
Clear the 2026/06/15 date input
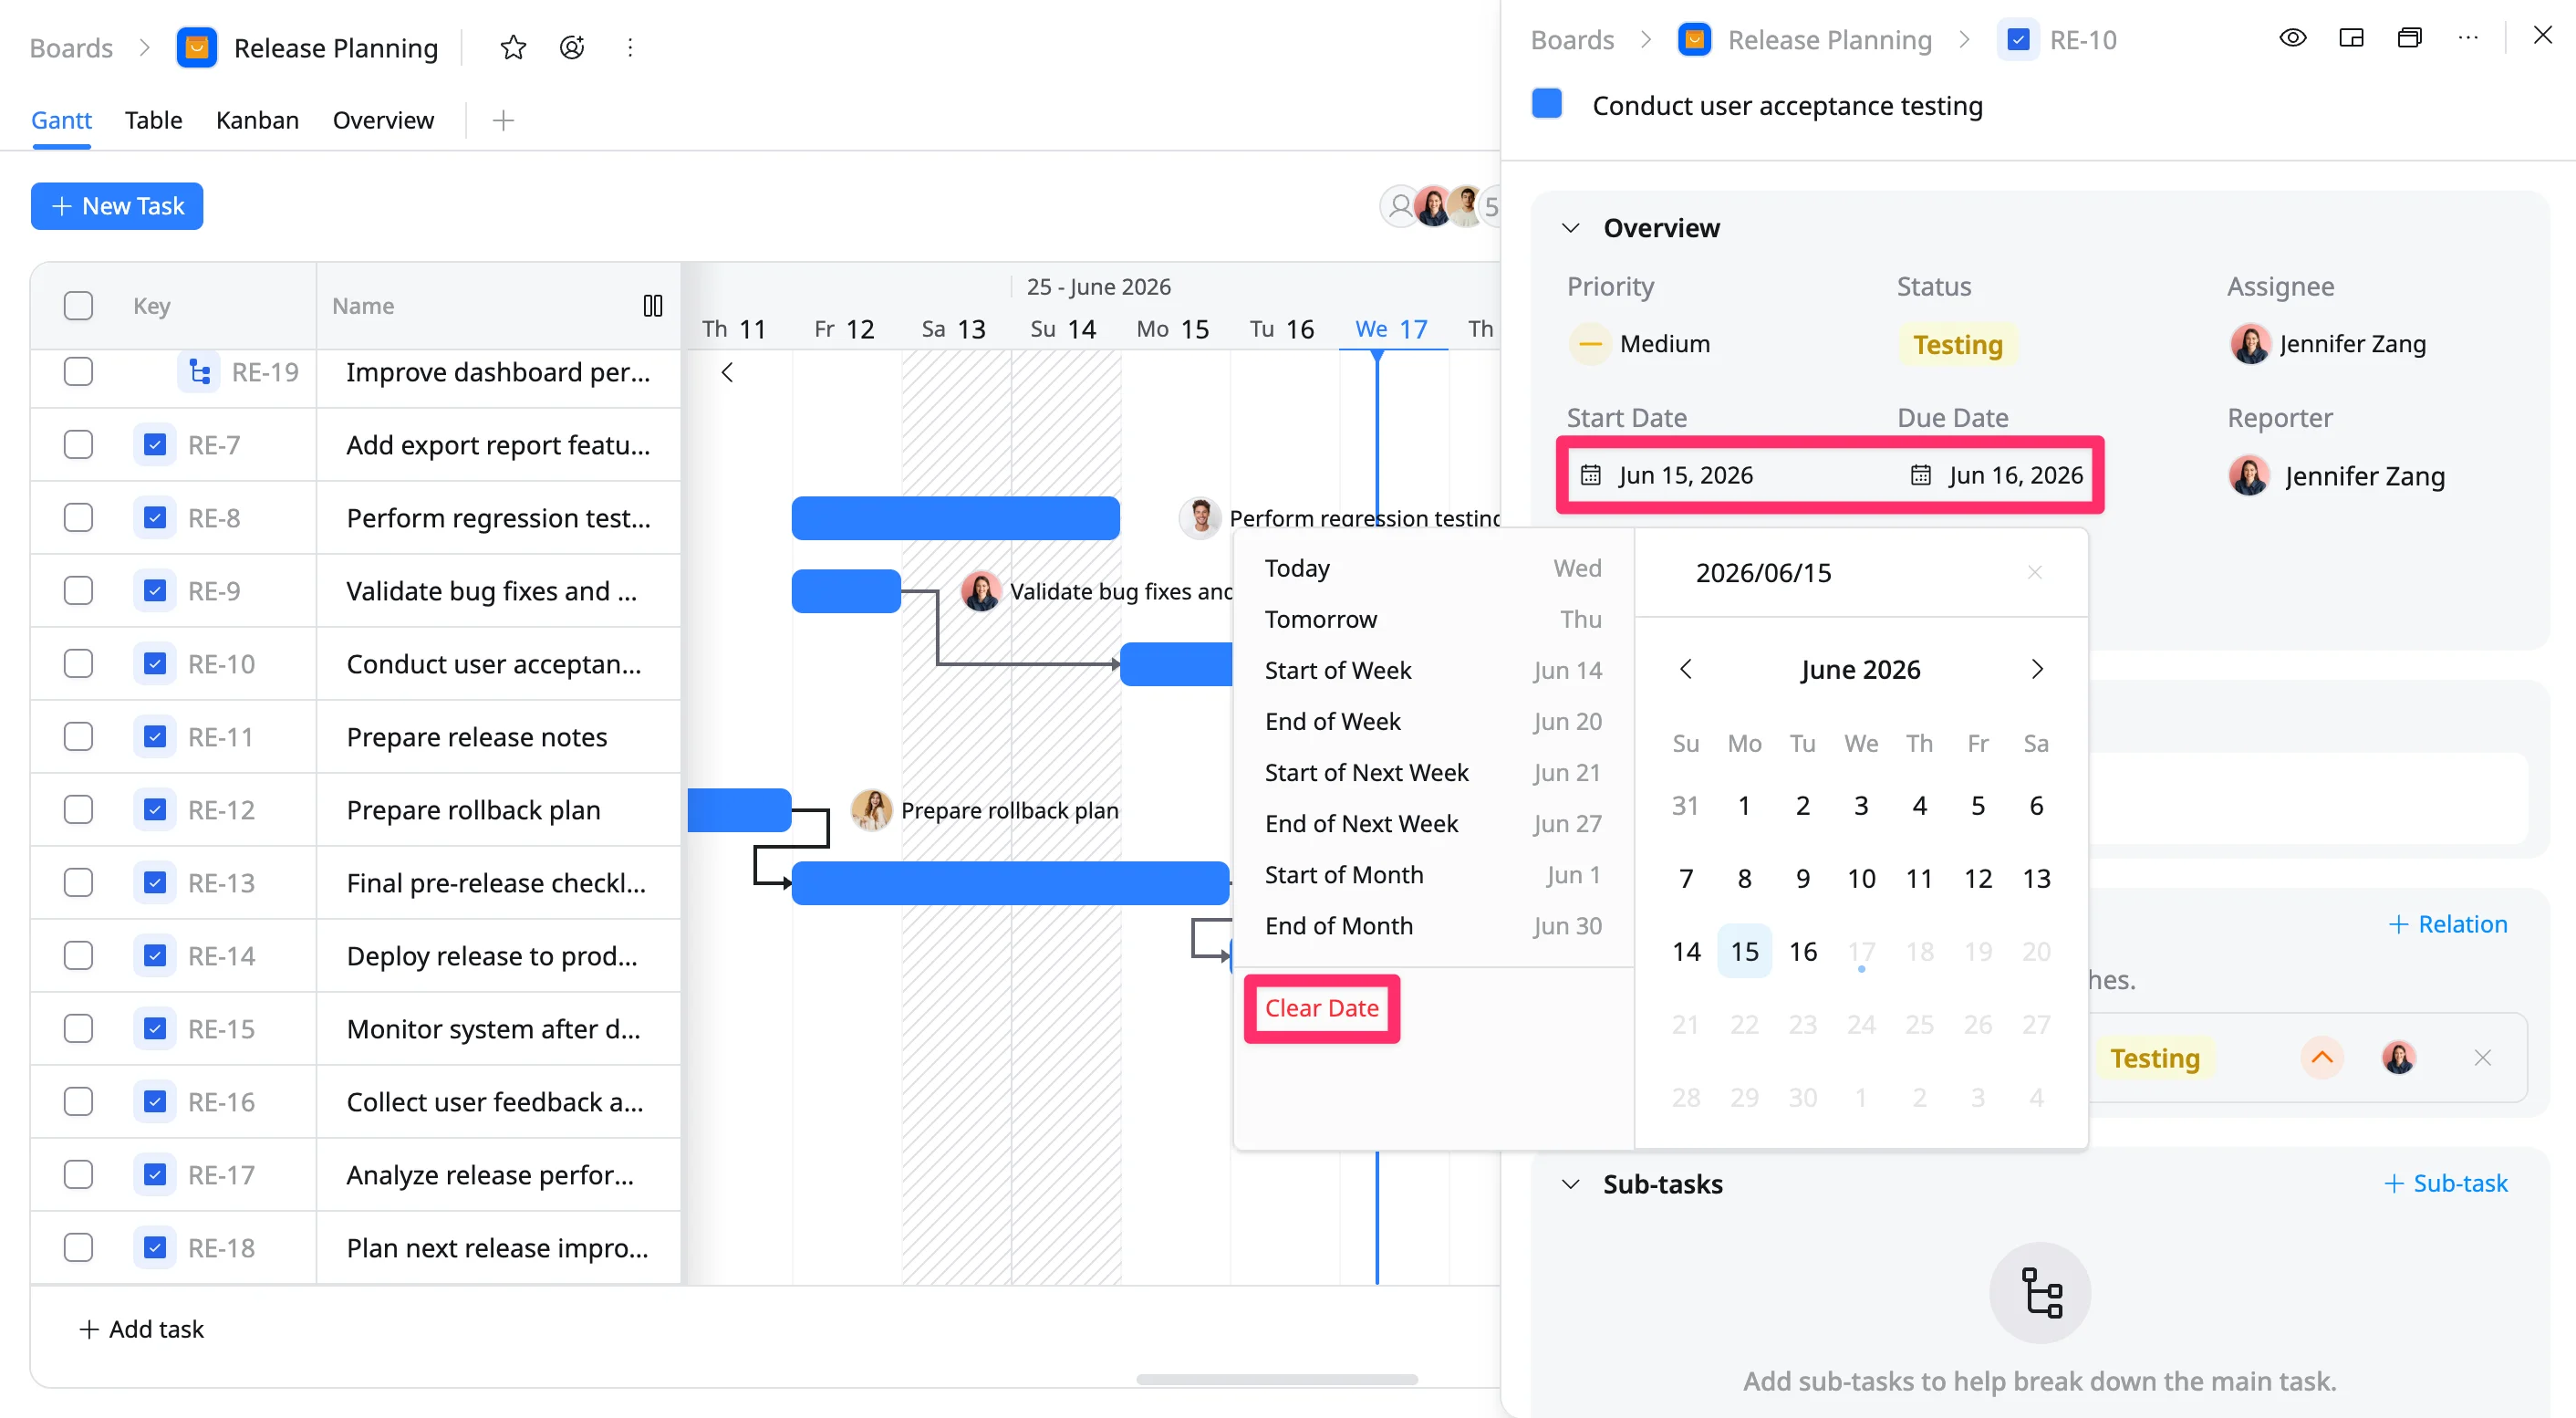(x=2034, y=572)
